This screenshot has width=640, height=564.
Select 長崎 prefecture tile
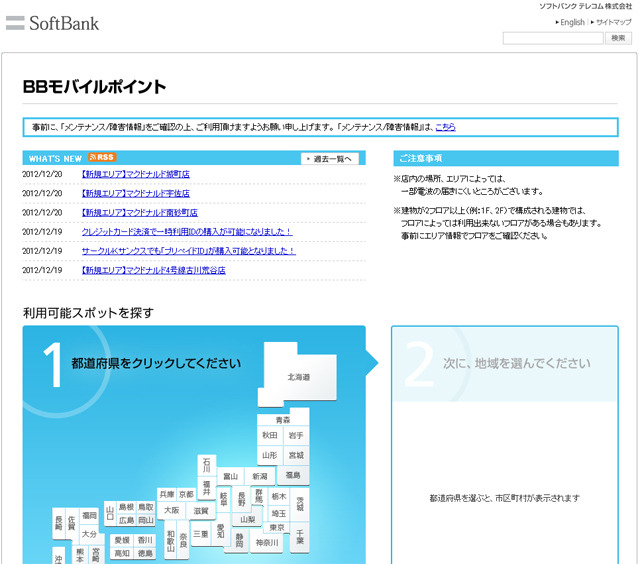coord(58,523)
